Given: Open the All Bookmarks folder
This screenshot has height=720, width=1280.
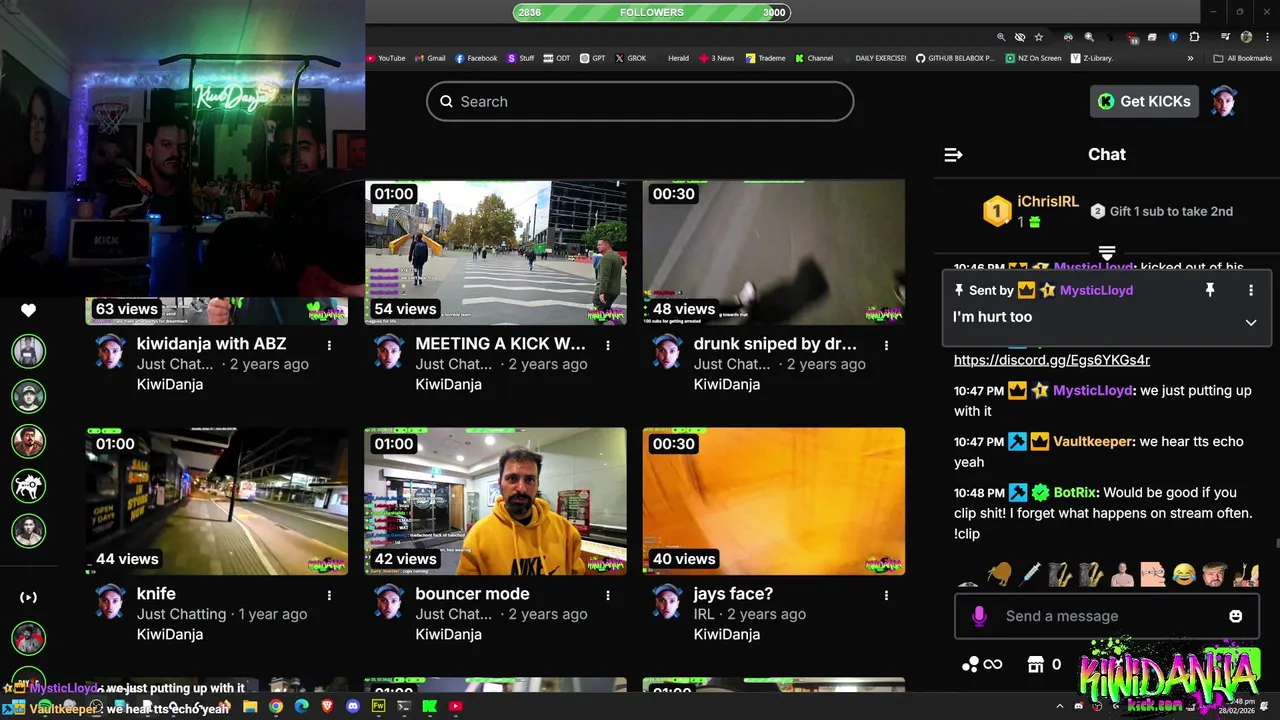Looking at the screenshot, I should point(1242,58).
